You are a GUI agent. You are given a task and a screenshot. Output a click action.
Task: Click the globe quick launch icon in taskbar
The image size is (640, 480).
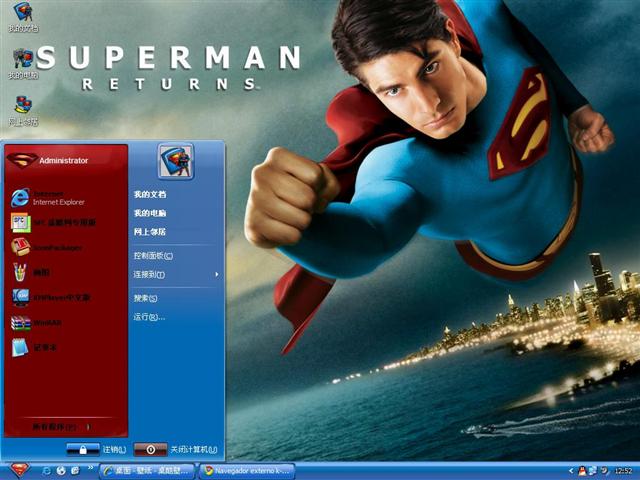click(61, 471)
